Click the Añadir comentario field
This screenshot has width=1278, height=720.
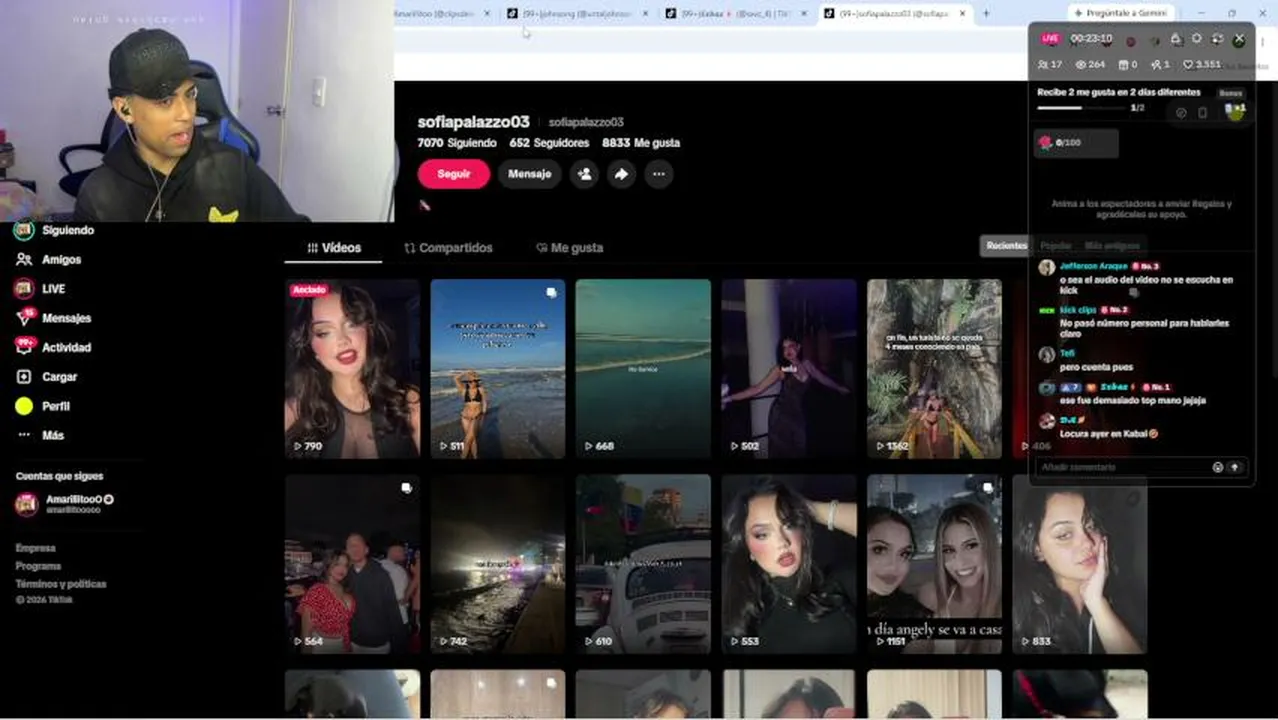click(x=1122, y=467)
